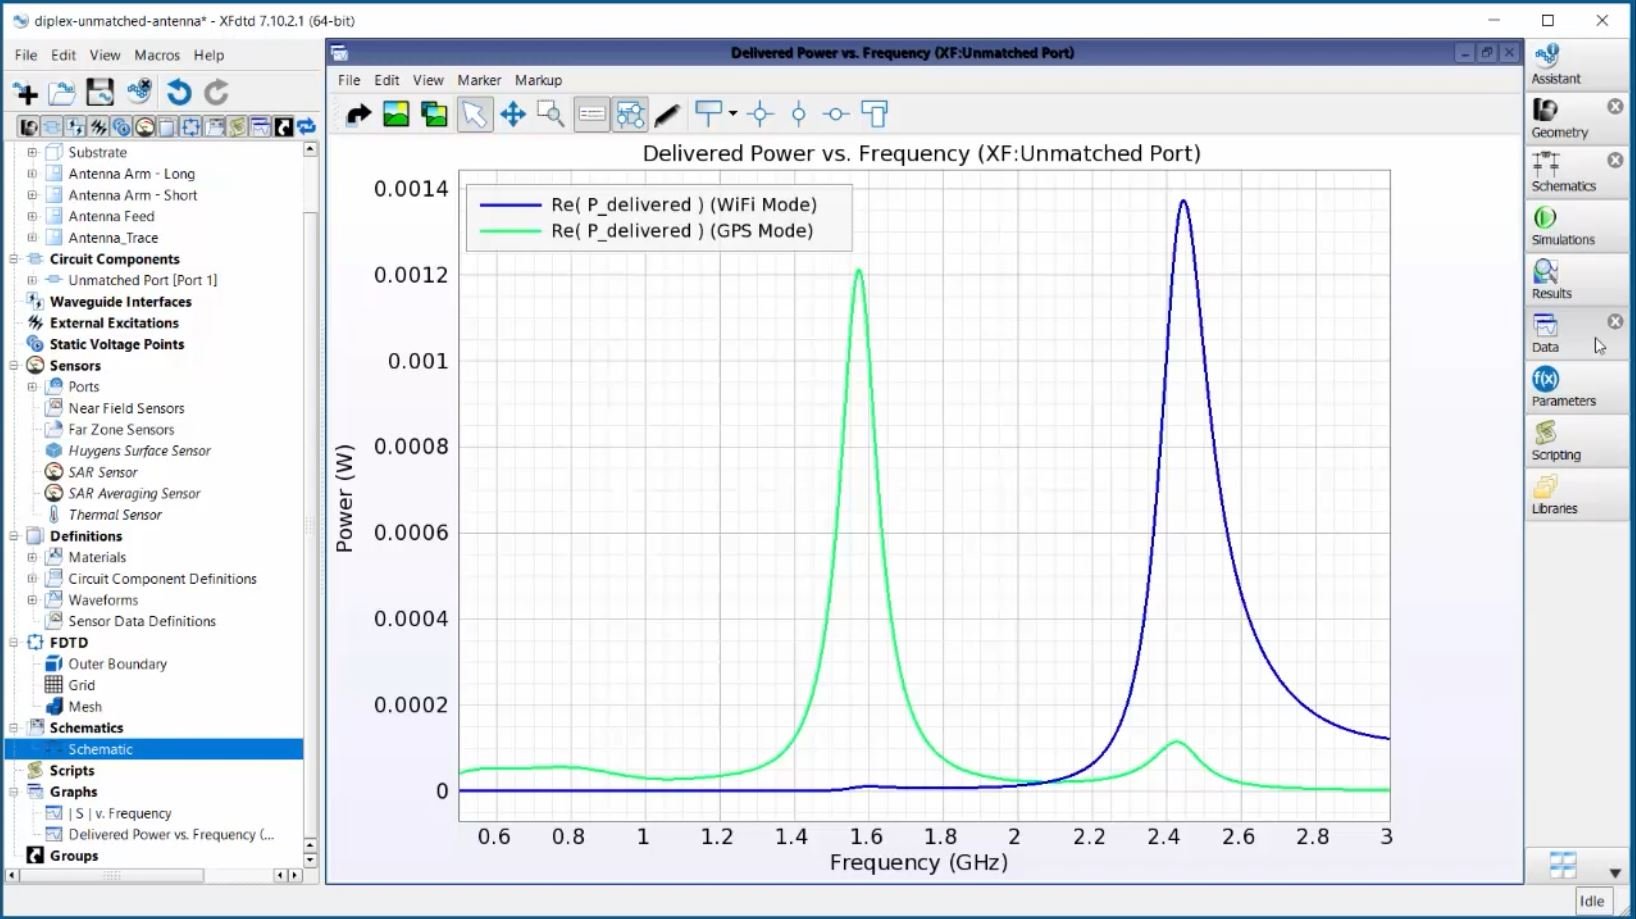Open the Results panel on the right sidebar
The image size is (1636, 919).
(x=1551, y=280)
